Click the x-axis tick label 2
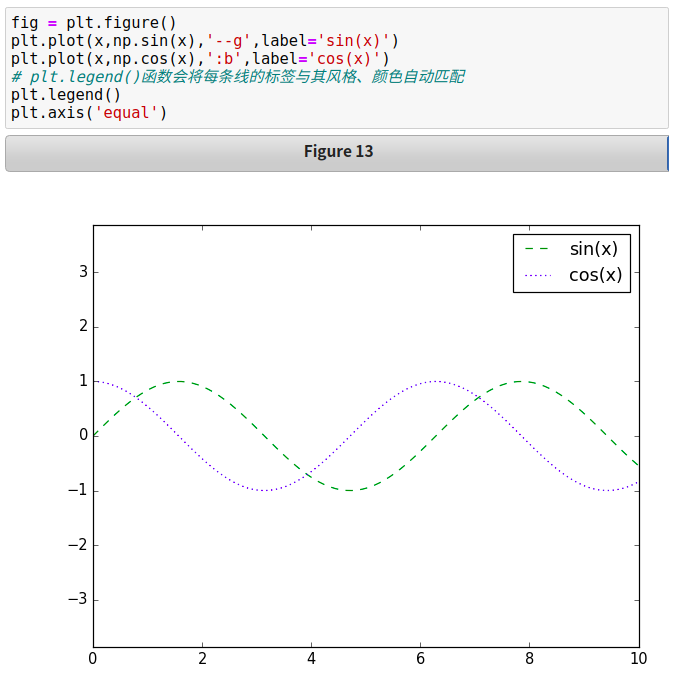The height and width of the screenshot is (675, 673). 202,658
